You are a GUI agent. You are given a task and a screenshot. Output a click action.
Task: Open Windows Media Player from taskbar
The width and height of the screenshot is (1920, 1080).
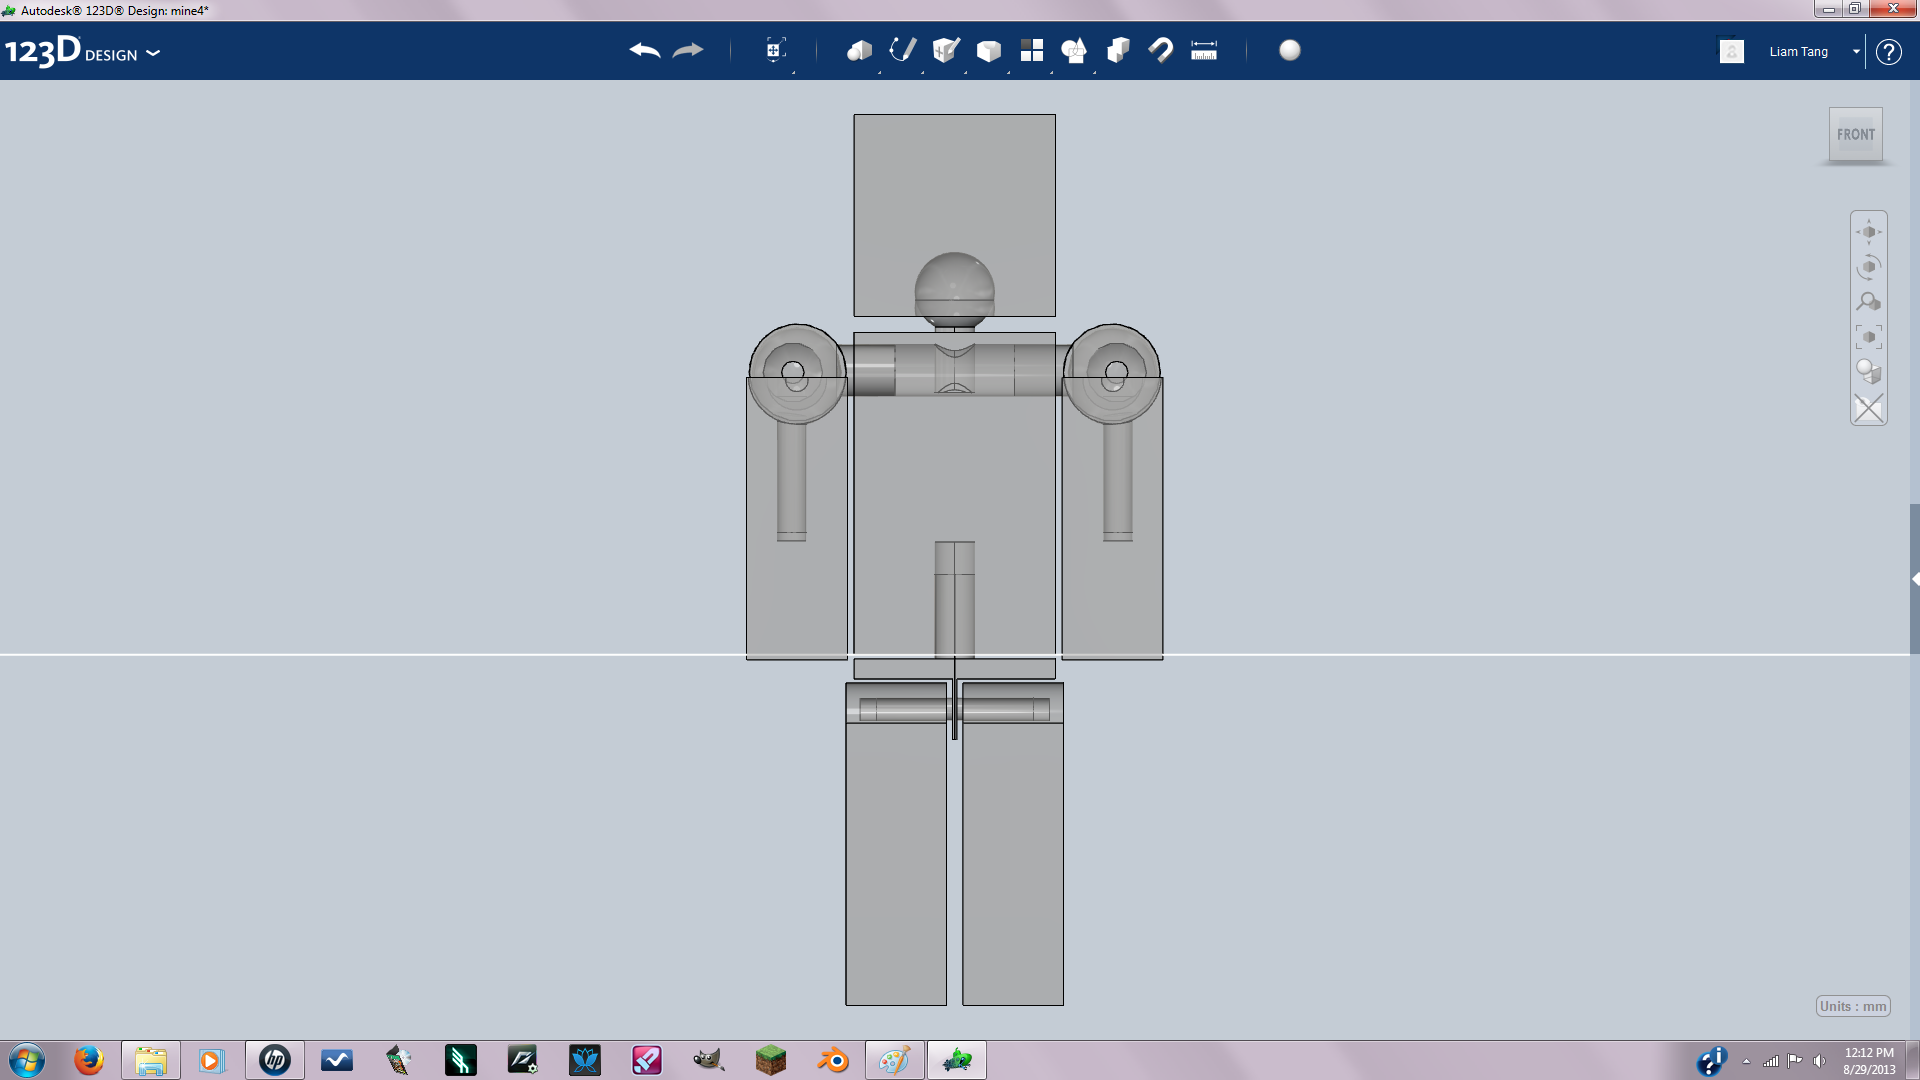[x=213, y=1060]
